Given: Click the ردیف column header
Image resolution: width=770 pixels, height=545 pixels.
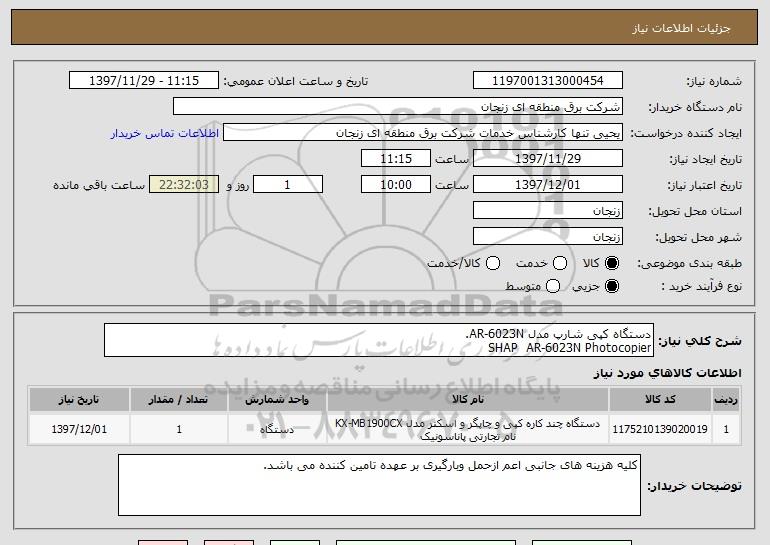Looking at the screenshot, I should coord(726,400).
